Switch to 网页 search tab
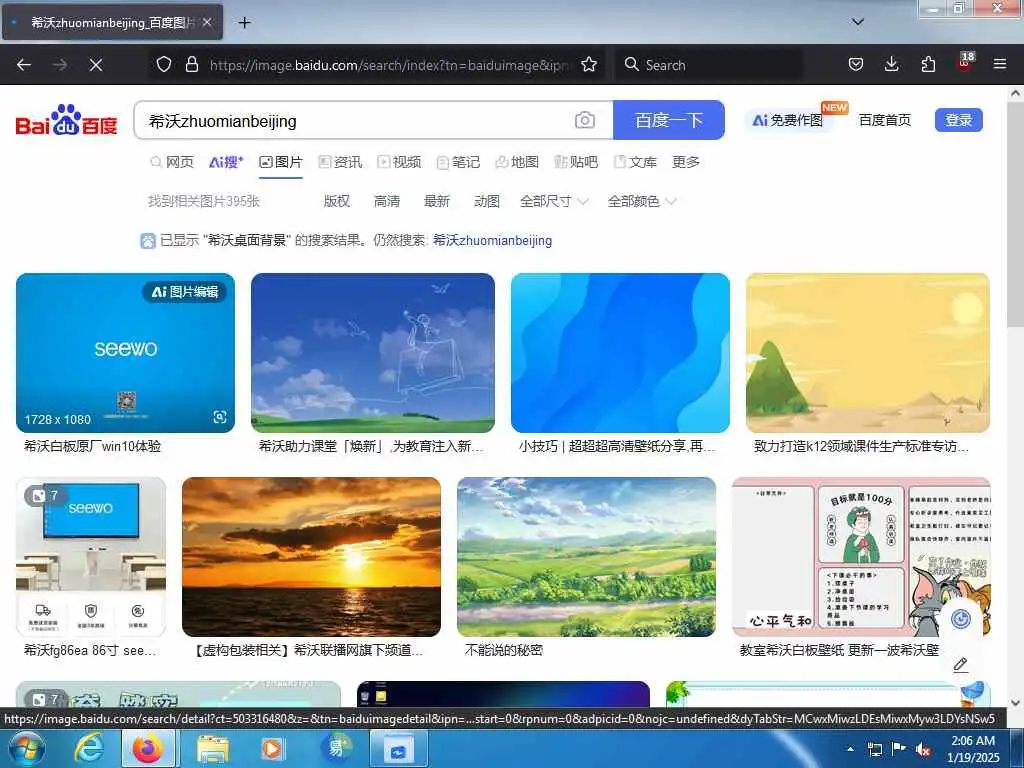This screenshot has width=1024, height=768. (x=172, y=162)
